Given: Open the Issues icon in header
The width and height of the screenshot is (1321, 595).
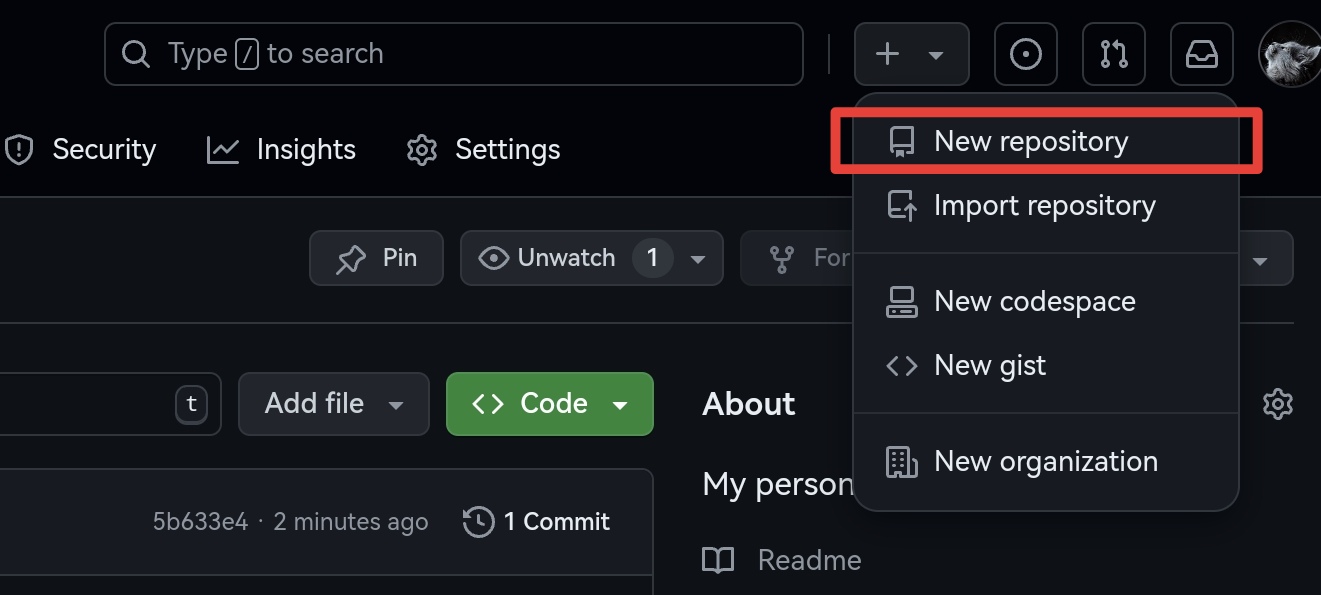Looking at the screenshot, I should (1026, 54).
